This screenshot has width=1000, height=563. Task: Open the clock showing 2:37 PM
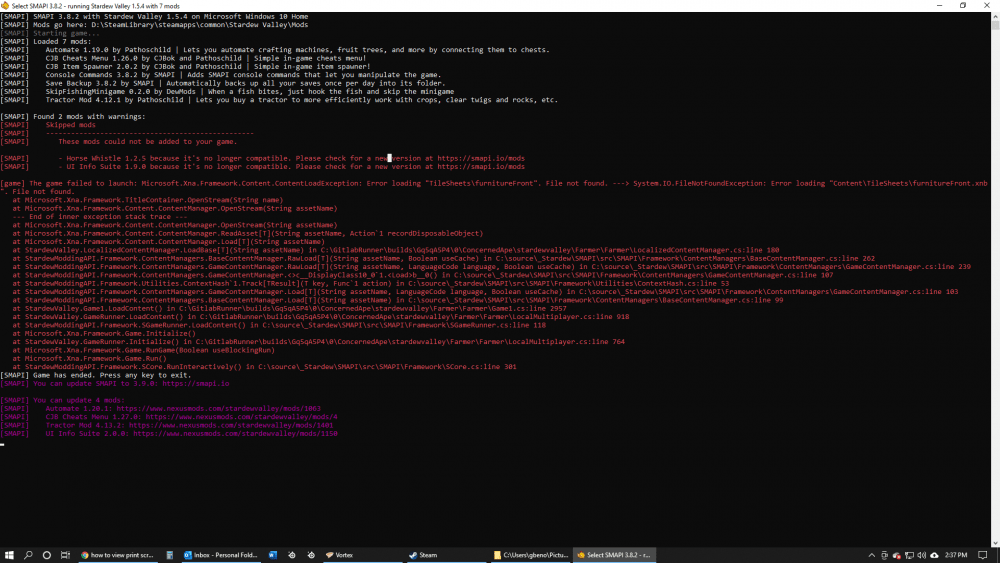coord(955,555)
